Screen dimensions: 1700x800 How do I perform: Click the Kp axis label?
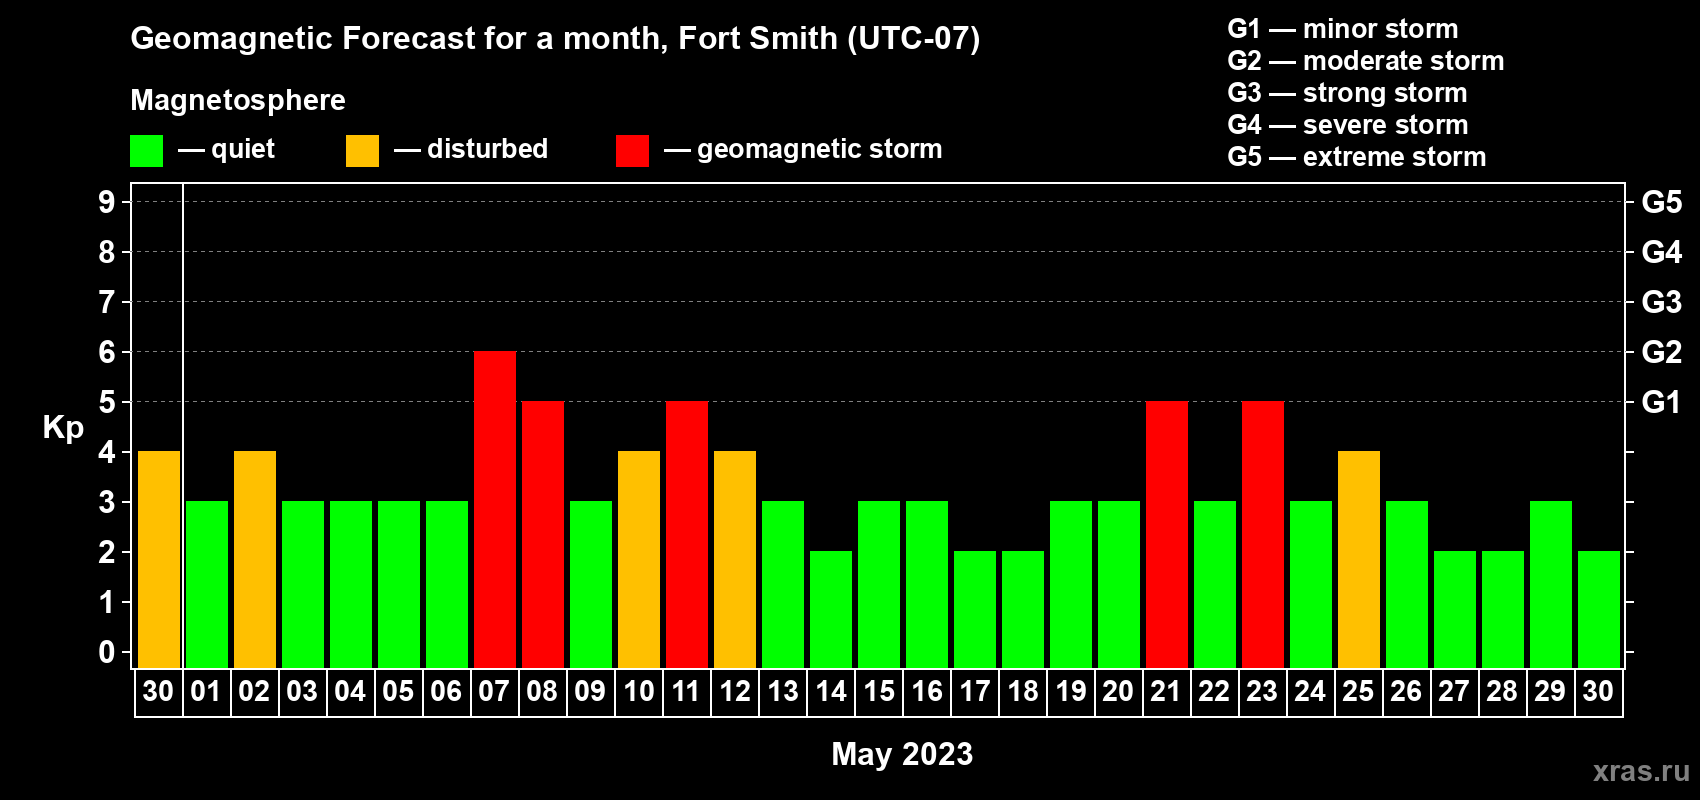(x=63, y=428)
